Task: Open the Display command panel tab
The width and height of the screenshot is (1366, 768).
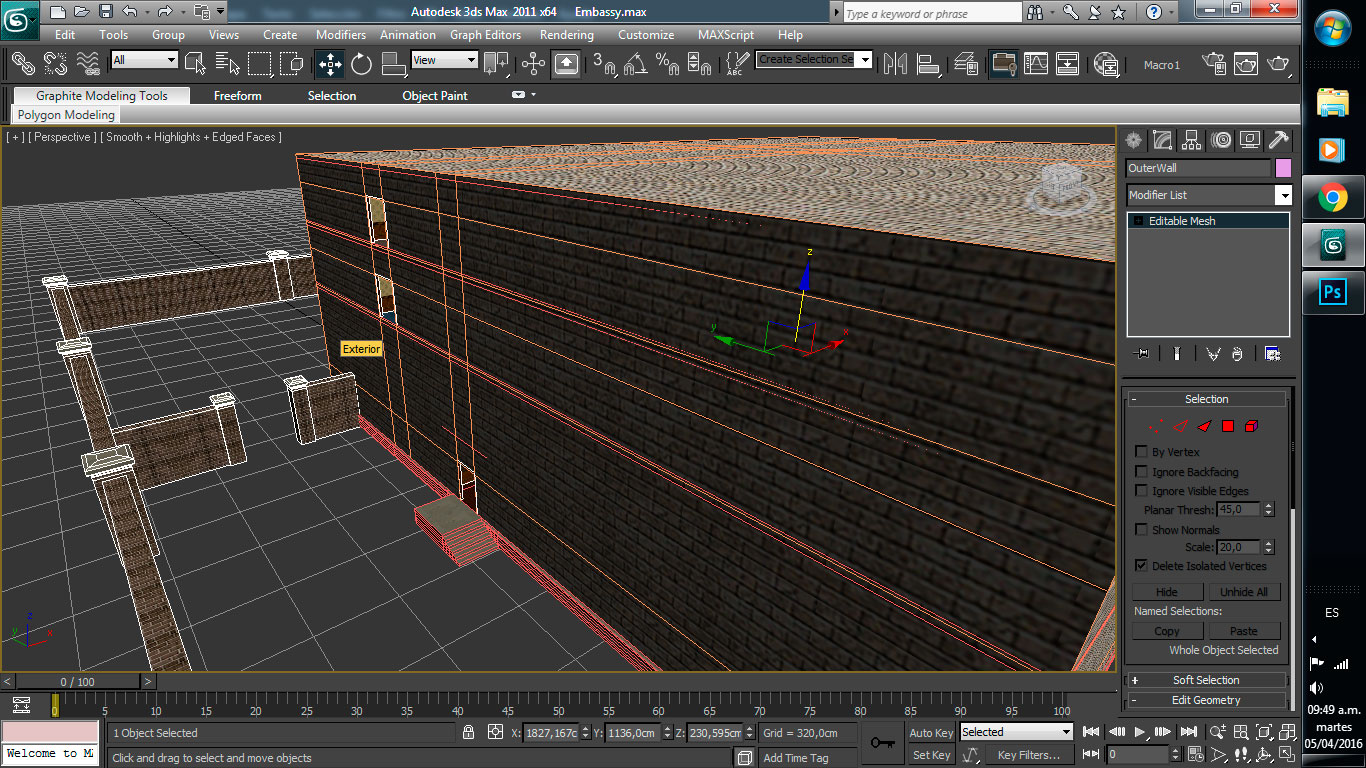Action: pyautogui.click(x=1249, y=140)
